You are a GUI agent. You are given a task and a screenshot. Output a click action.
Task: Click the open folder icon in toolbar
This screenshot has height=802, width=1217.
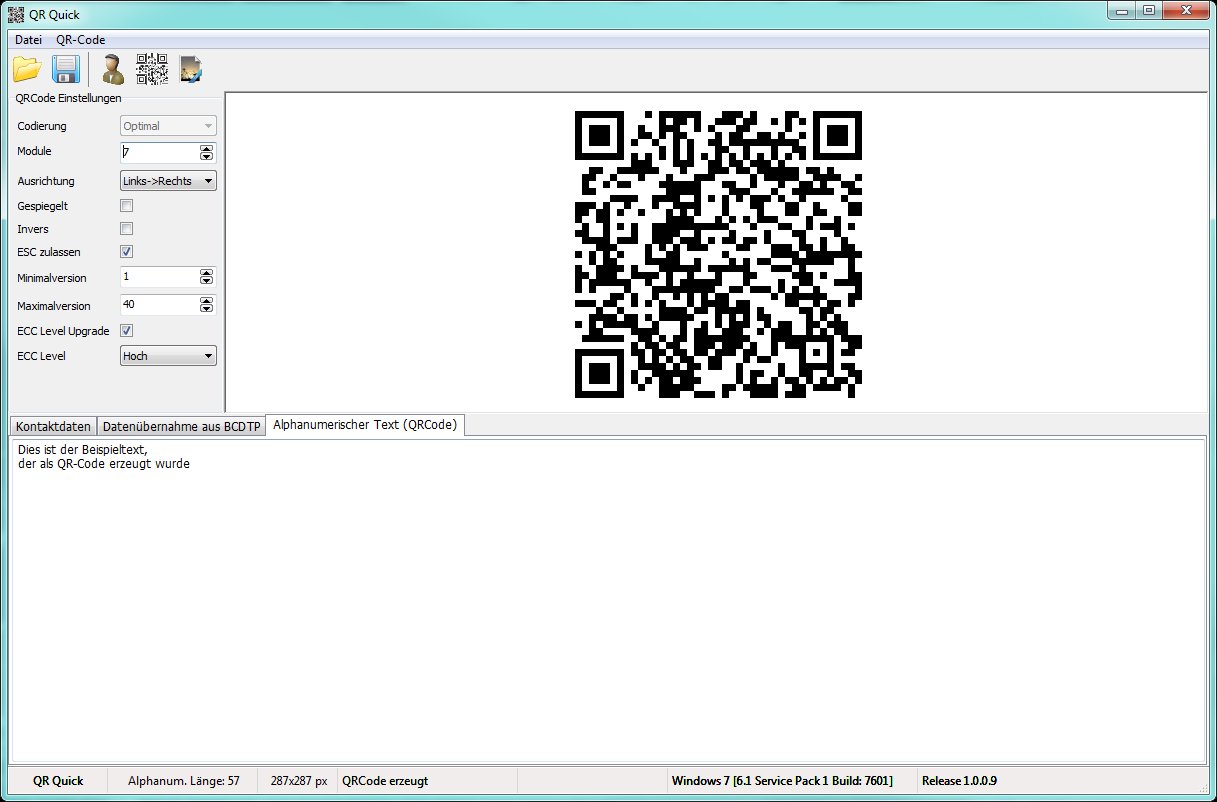coord(27,69)
